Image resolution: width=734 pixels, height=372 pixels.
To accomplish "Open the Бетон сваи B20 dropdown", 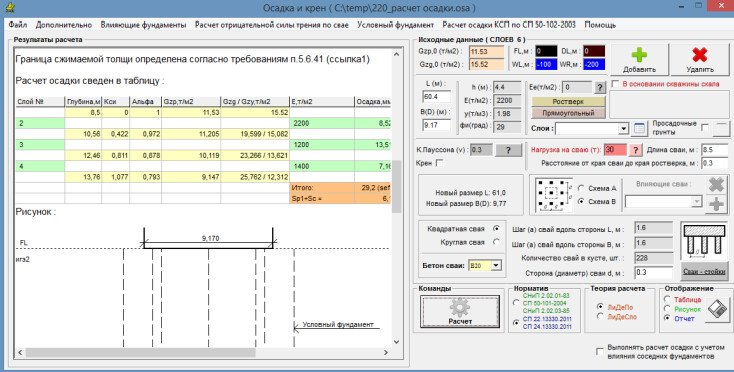I will 495,265.
